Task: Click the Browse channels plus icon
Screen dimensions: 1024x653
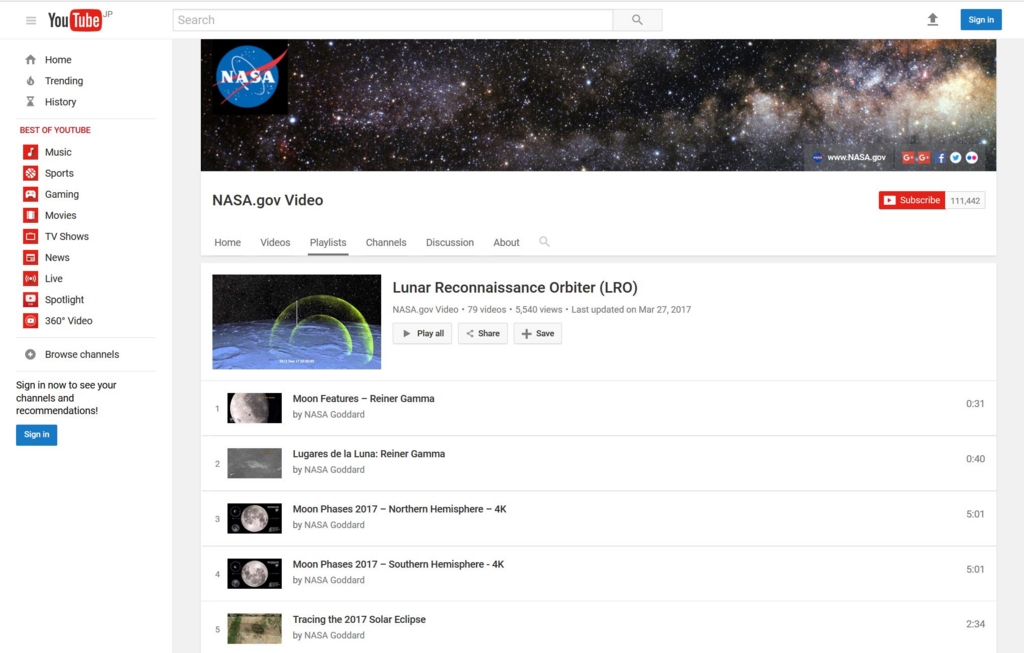Action: [30, 355]
